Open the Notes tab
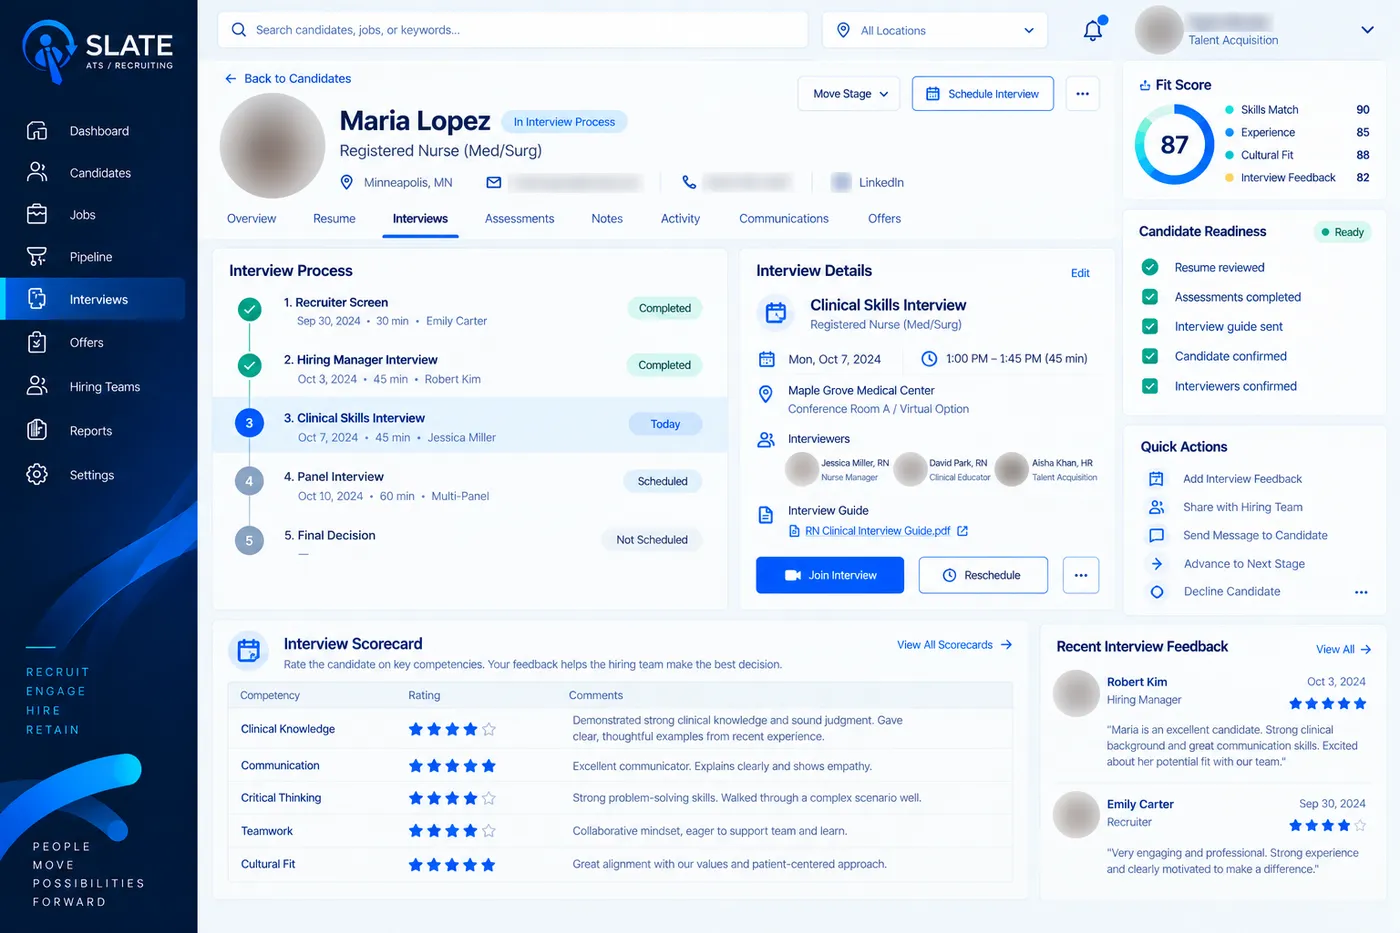This screenshot has height=933, width=1400. (607, 219)
